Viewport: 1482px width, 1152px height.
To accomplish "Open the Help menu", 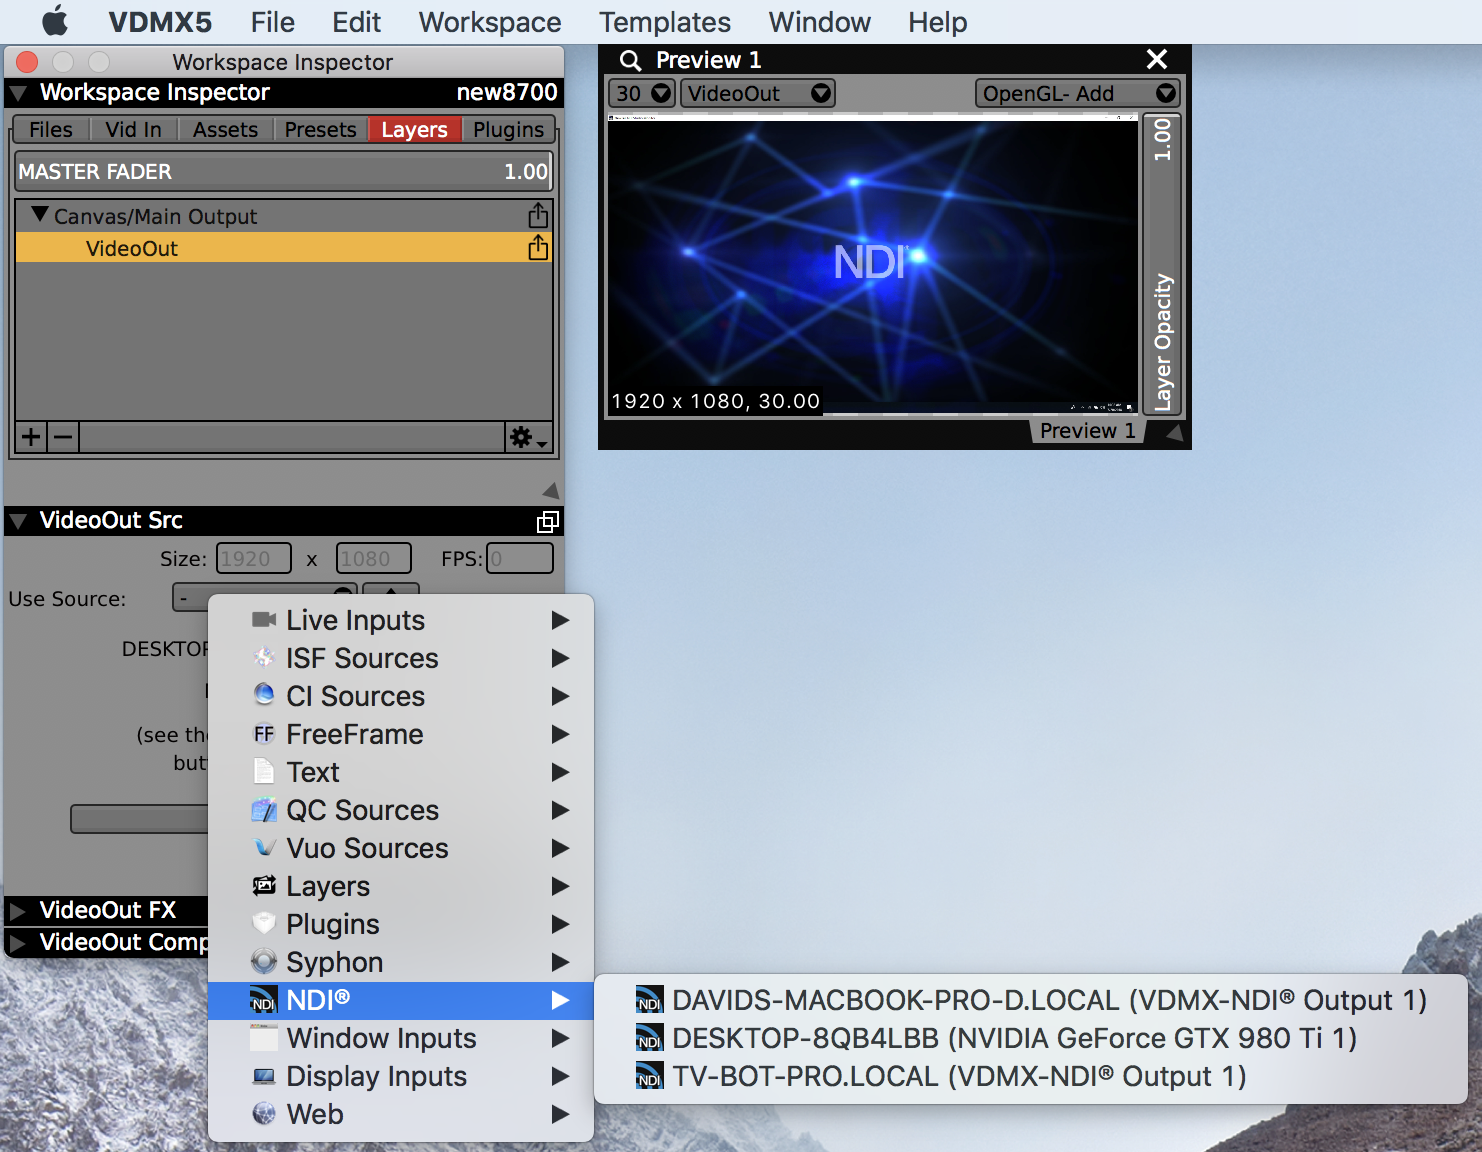I will 937,22.
